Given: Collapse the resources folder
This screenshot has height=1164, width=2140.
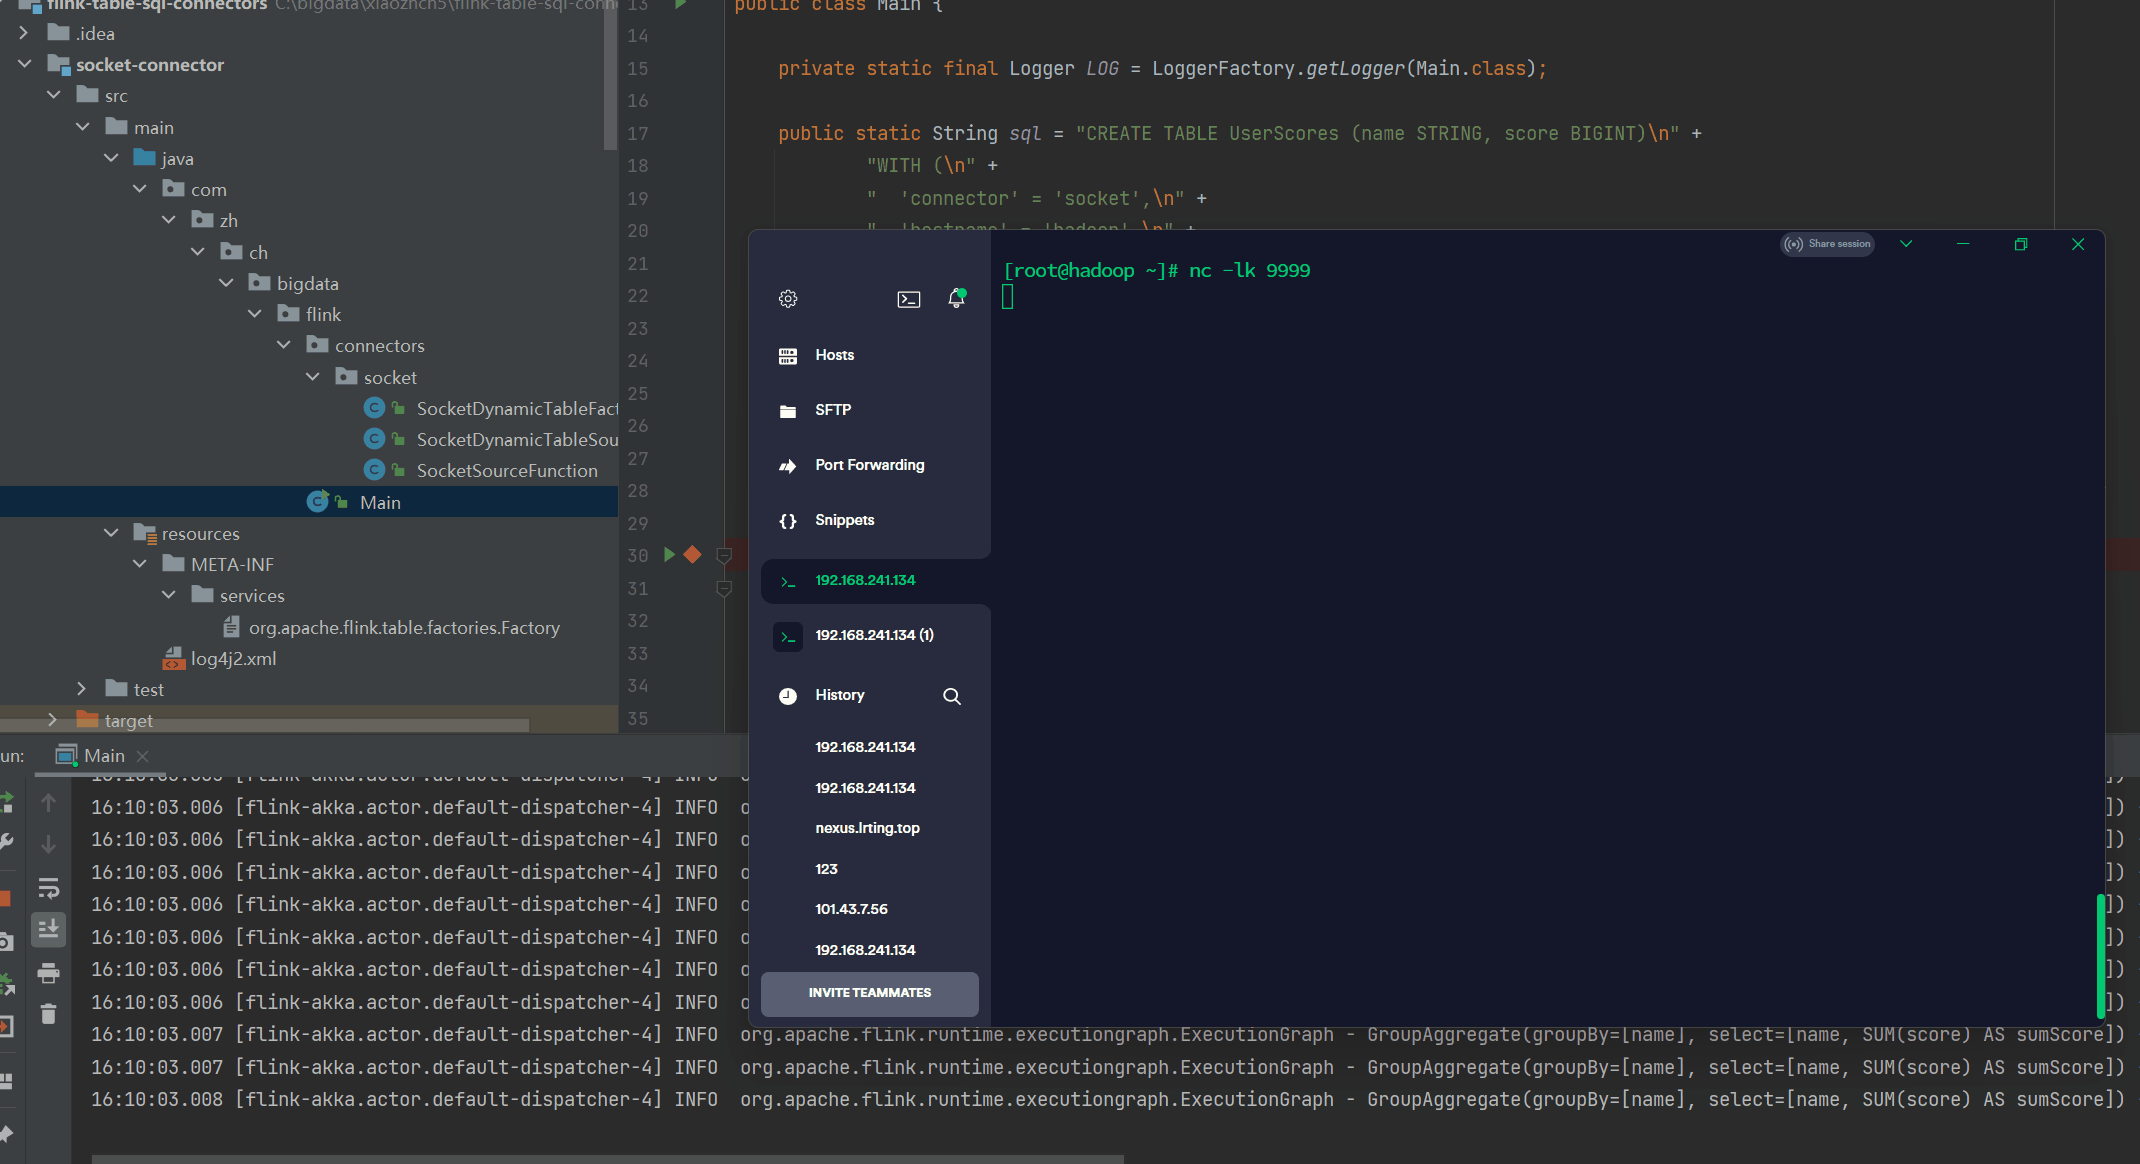Looking at the screenshot, I should tap(111, 533).
